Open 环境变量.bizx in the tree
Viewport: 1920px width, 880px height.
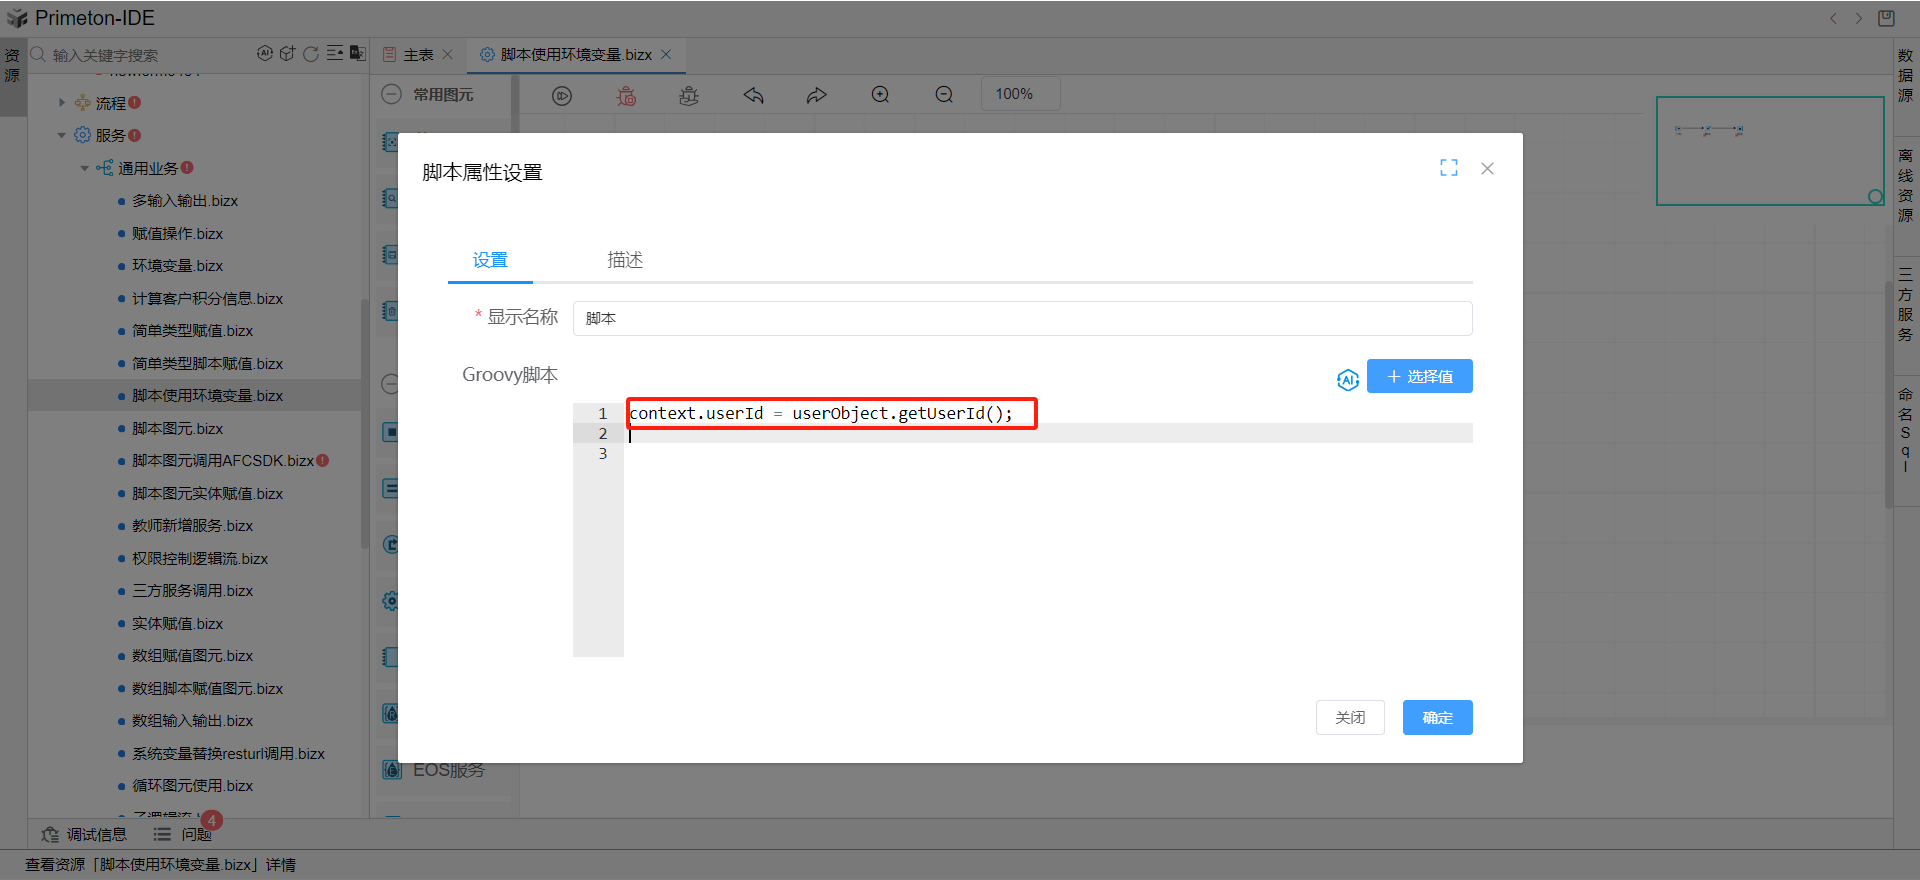pos(177,266)
